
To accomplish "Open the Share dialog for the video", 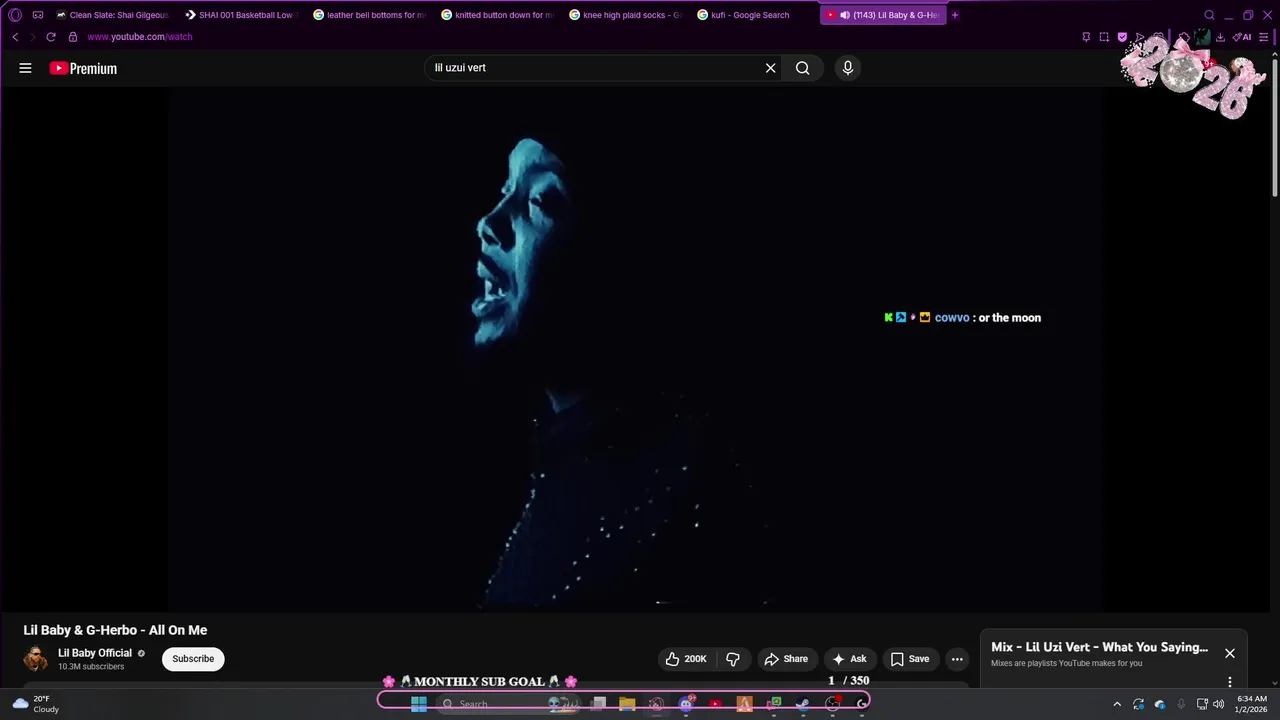I will (x=786, y=659).
